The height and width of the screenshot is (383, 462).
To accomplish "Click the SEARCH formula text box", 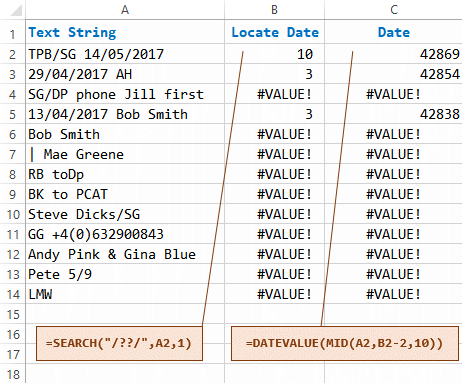I will (x=119, y=343).
